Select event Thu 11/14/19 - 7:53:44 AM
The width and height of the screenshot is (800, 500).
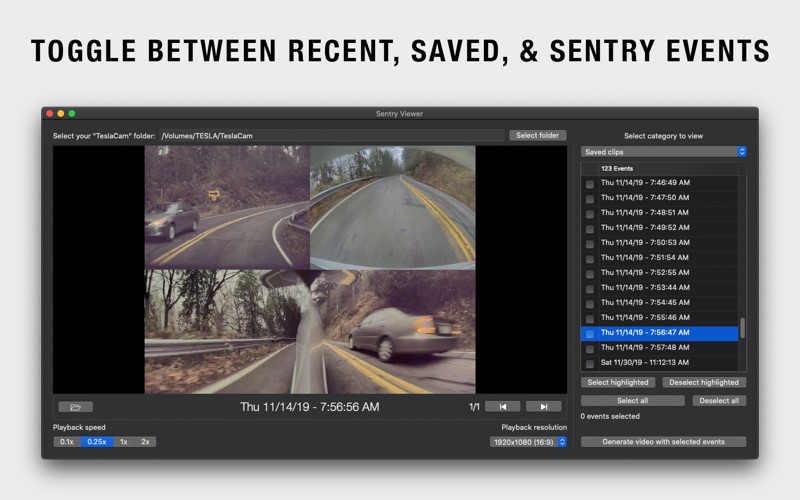pyautogui.click(x=645, y=287)
